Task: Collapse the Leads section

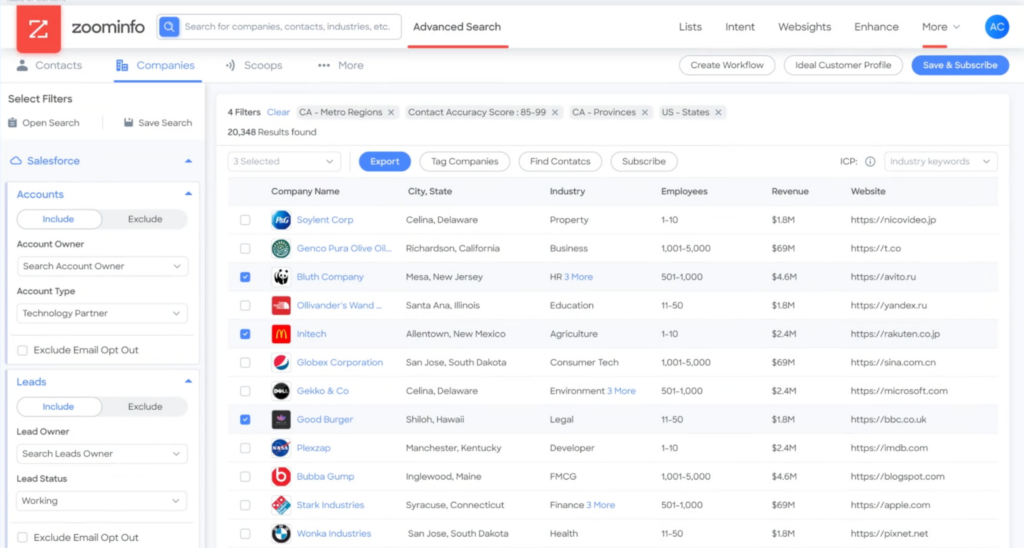Action: (x=188, y=381)
